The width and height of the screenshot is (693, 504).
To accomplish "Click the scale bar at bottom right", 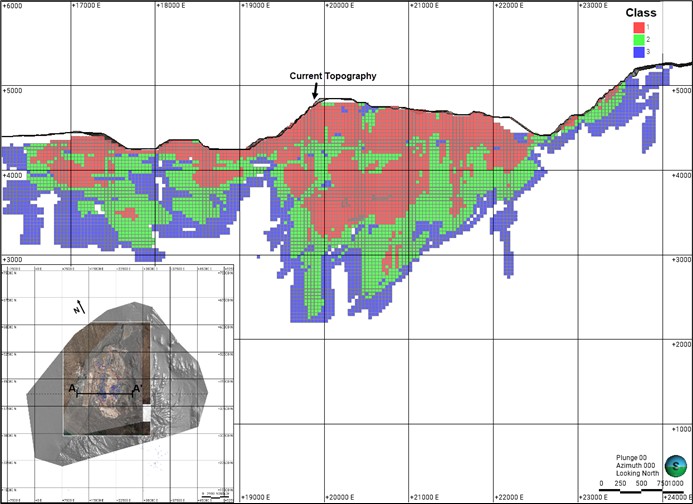I will click(x=628, y=492).
